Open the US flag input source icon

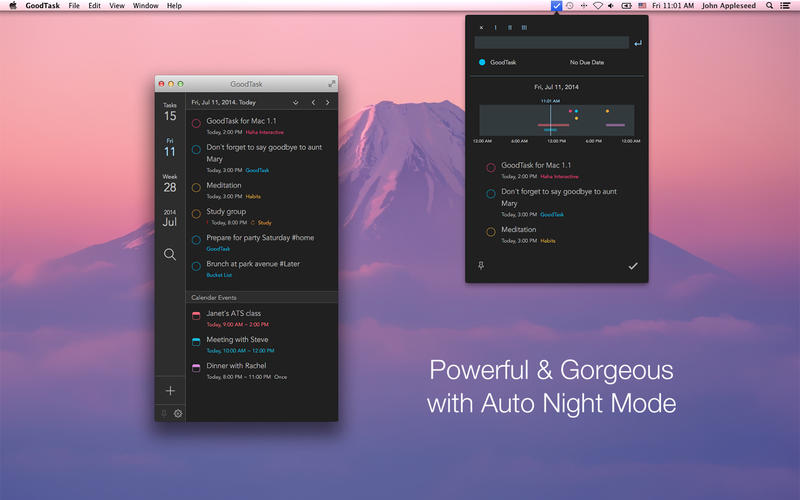642,6
